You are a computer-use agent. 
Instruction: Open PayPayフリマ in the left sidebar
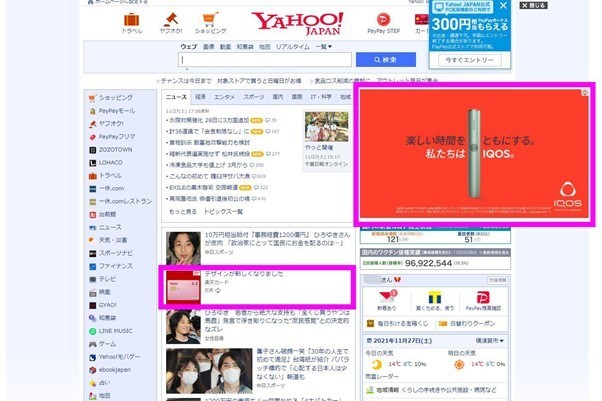click(x=112, y=137)
